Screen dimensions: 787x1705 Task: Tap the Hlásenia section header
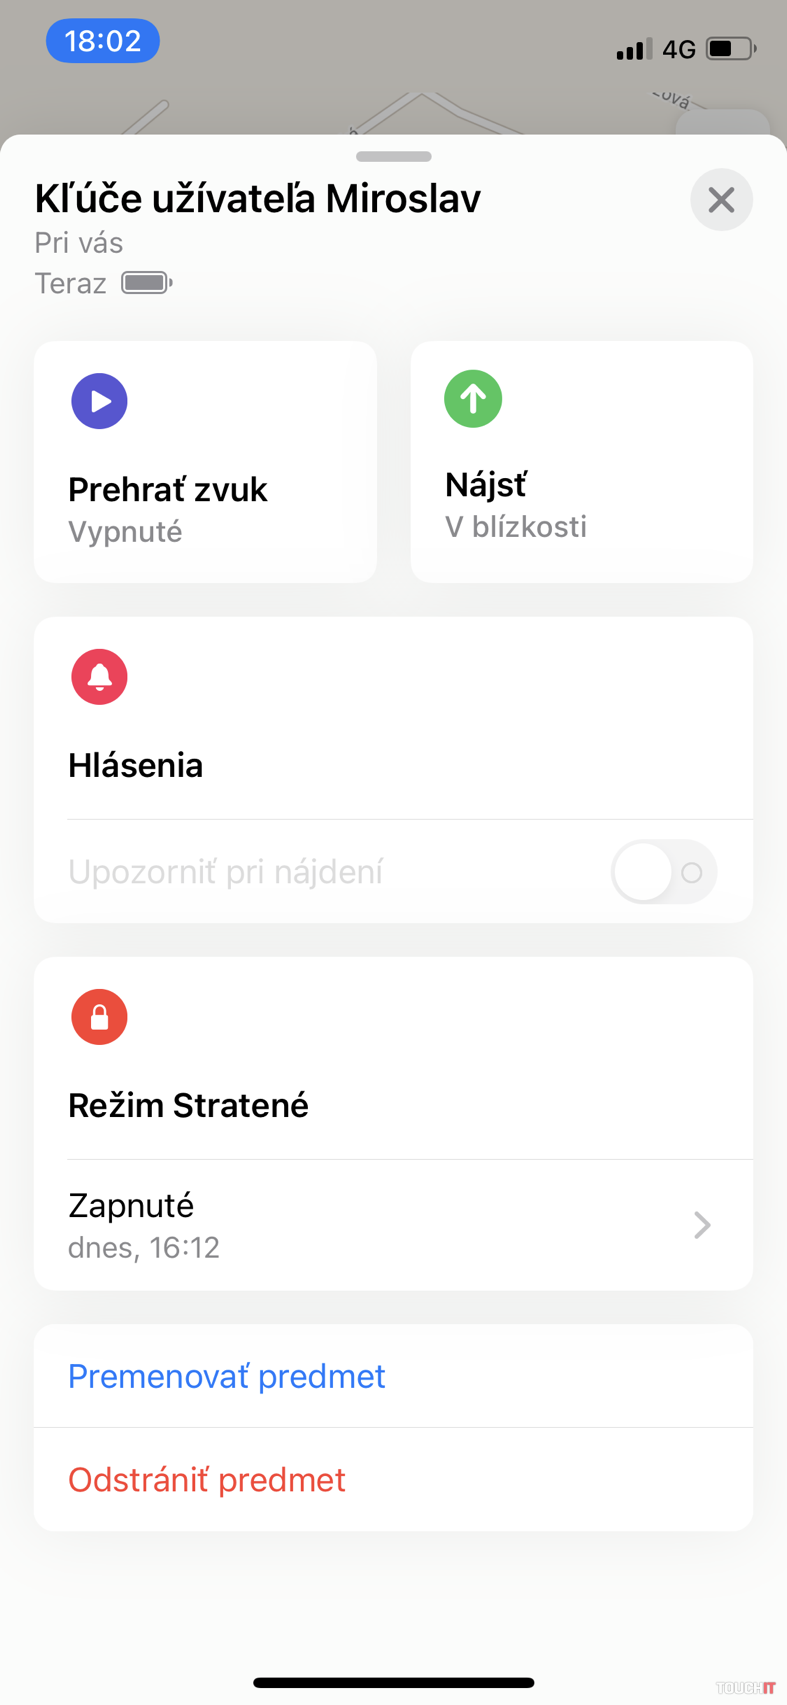point(136,765)
